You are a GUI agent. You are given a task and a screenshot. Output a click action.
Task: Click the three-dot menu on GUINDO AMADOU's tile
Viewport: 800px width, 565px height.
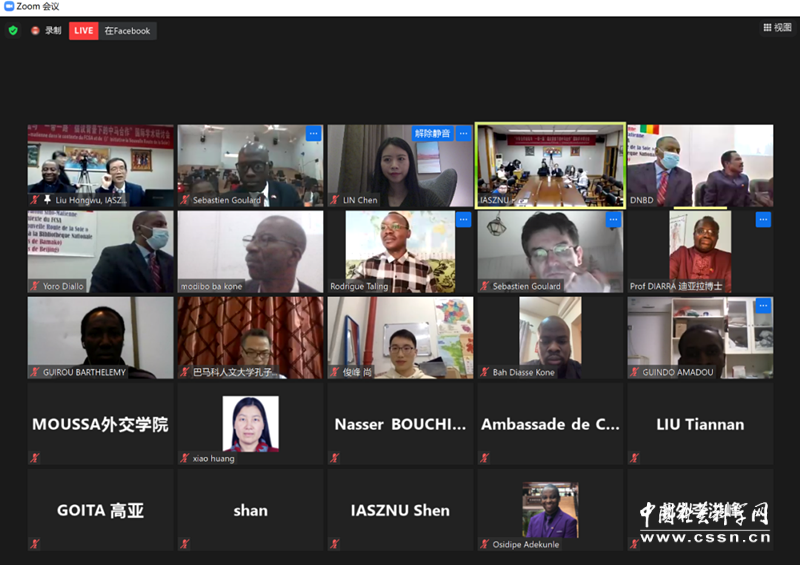pyautogui.click(x=763, y=307)
